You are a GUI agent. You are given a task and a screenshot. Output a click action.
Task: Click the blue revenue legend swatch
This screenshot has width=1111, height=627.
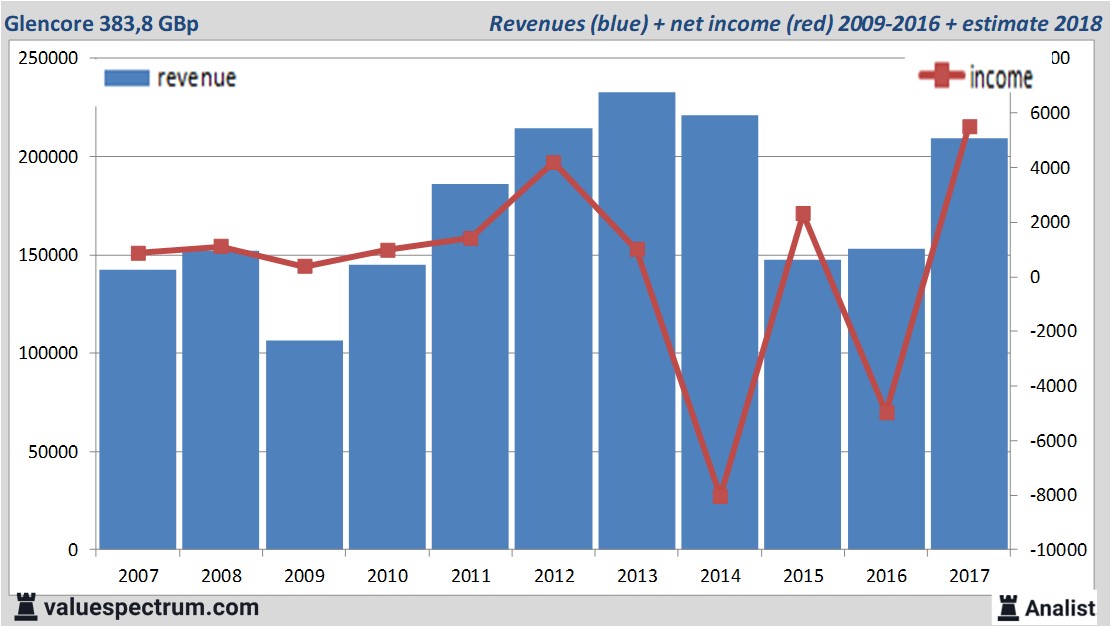[126, 78]
